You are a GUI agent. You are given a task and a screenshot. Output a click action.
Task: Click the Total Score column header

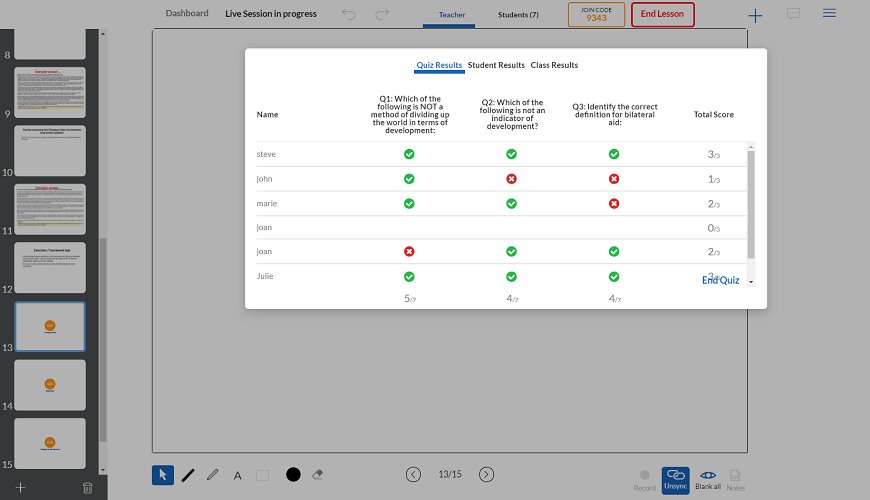click(714, 114)
